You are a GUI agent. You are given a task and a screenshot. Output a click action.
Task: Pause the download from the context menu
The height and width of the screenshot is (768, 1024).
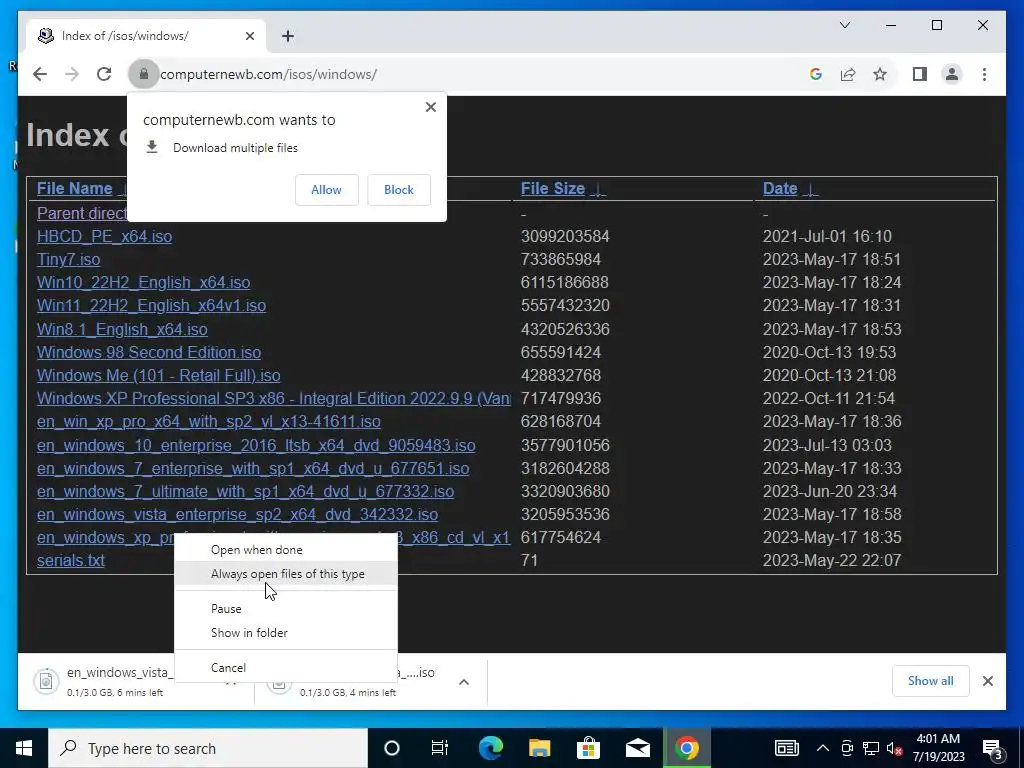286,609
